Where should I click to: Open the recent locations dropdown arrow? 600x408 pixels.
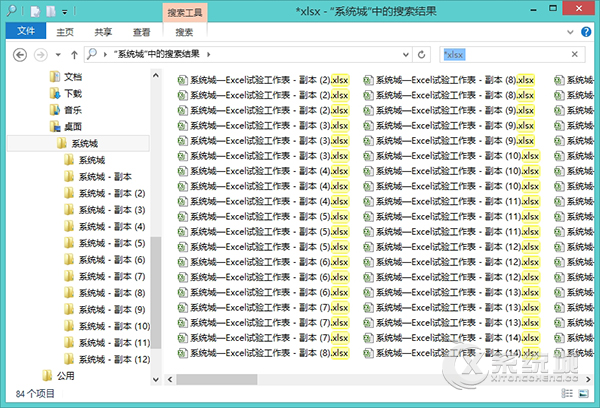click(58, 55)
